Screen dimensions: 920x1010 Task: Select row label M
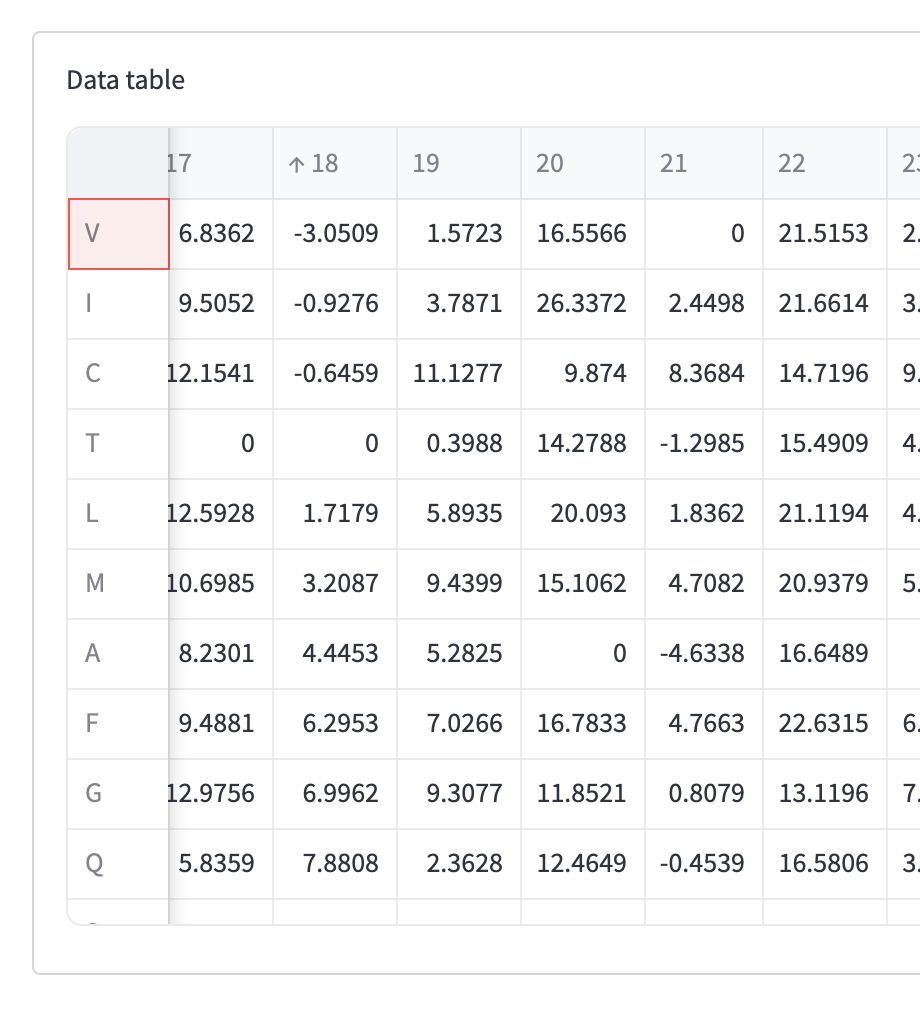(118, 583)
